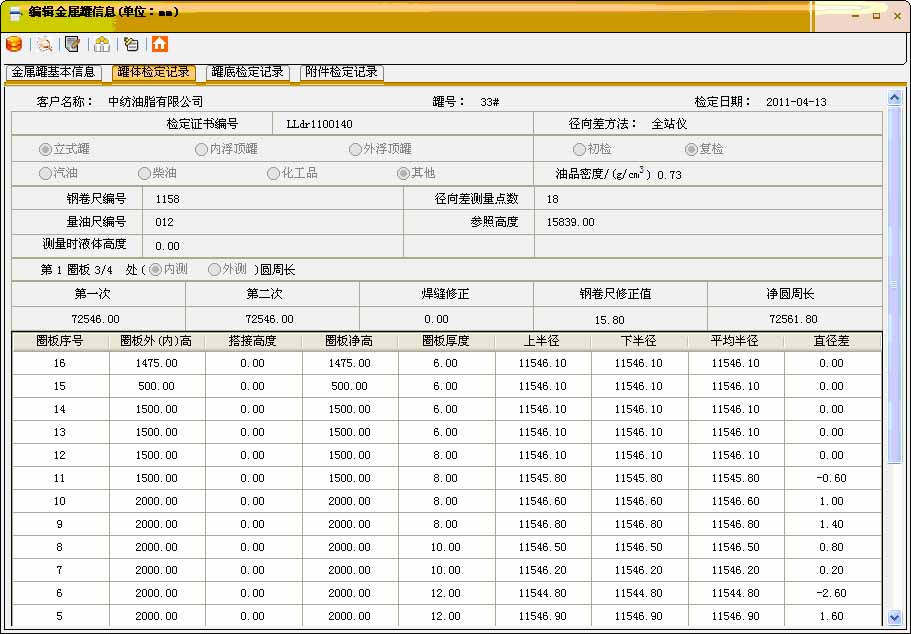Open the 罐底检定记录 tab
This screenshot has height=634, width=911.
(x=248, y=72)
